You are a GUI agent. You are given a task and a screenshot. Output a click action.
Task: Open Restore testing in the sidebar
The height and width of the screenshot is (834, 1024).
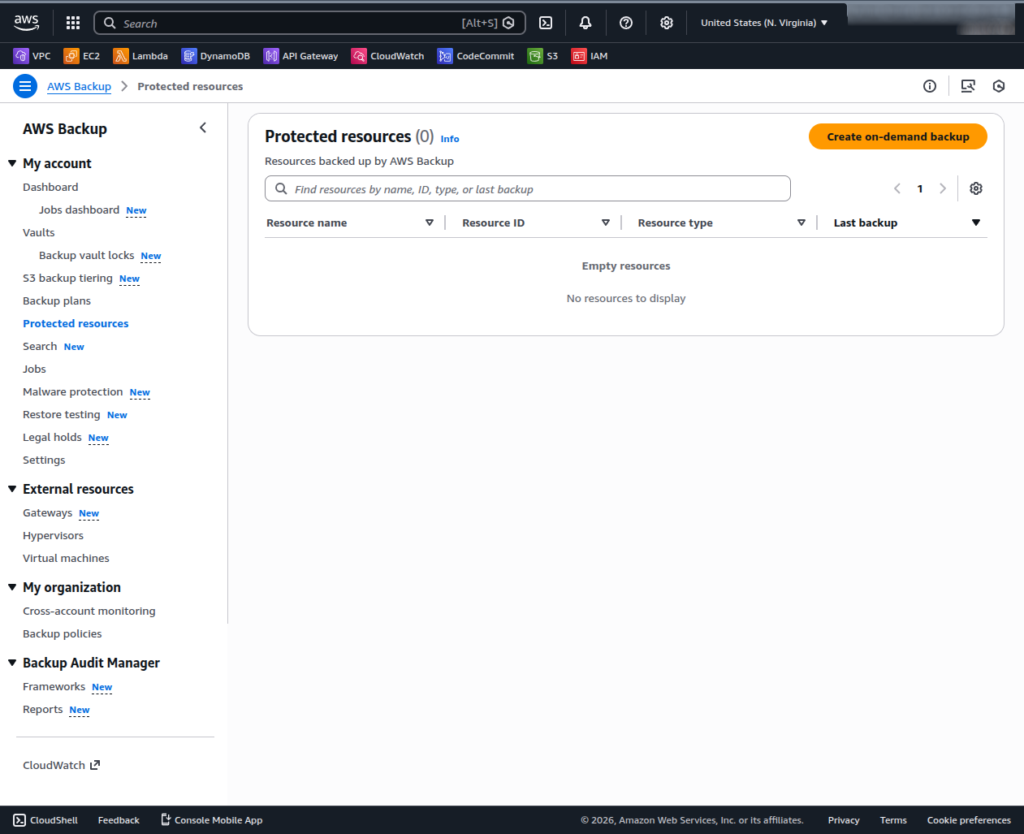click(61, 415)
